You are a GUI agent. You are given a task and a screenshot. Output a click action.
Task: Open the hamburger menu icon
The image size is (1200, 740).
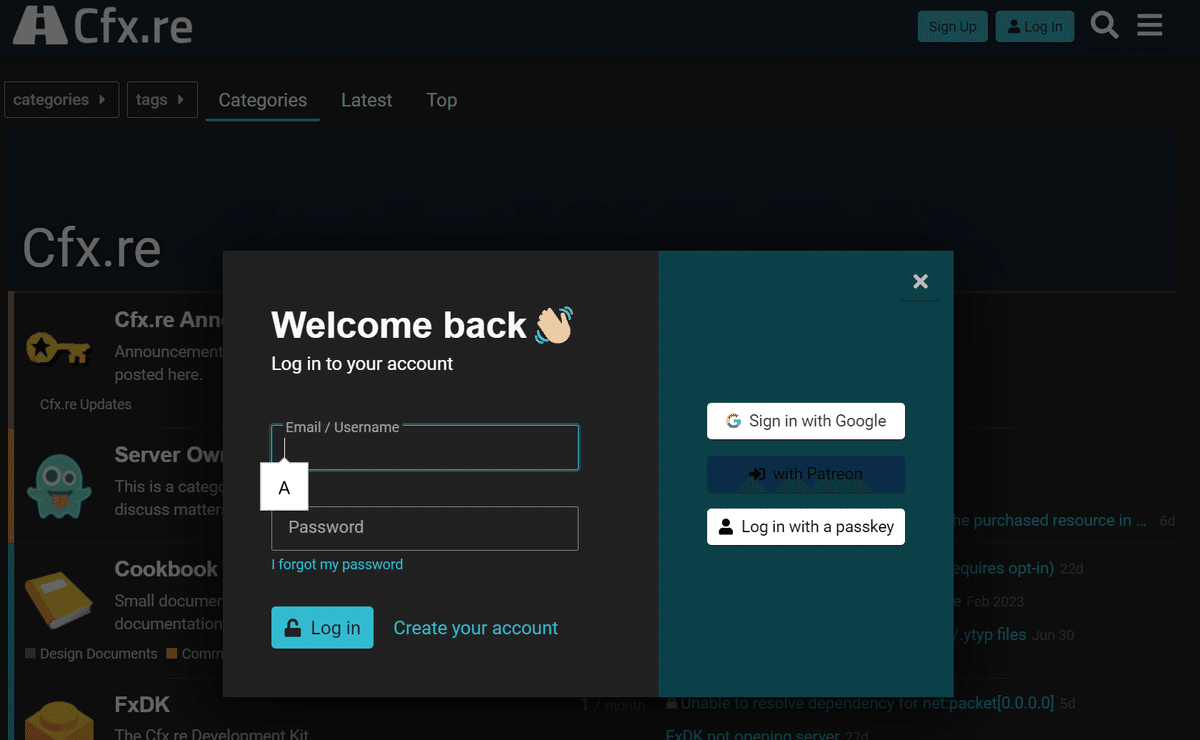[1150, 26]
